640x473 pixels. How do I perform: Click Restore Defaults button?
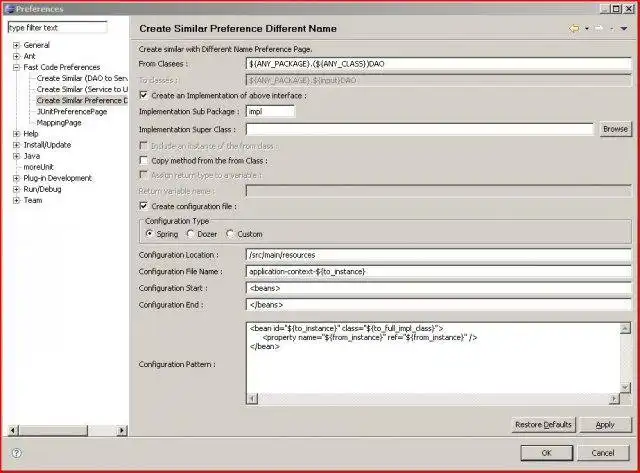543,425
